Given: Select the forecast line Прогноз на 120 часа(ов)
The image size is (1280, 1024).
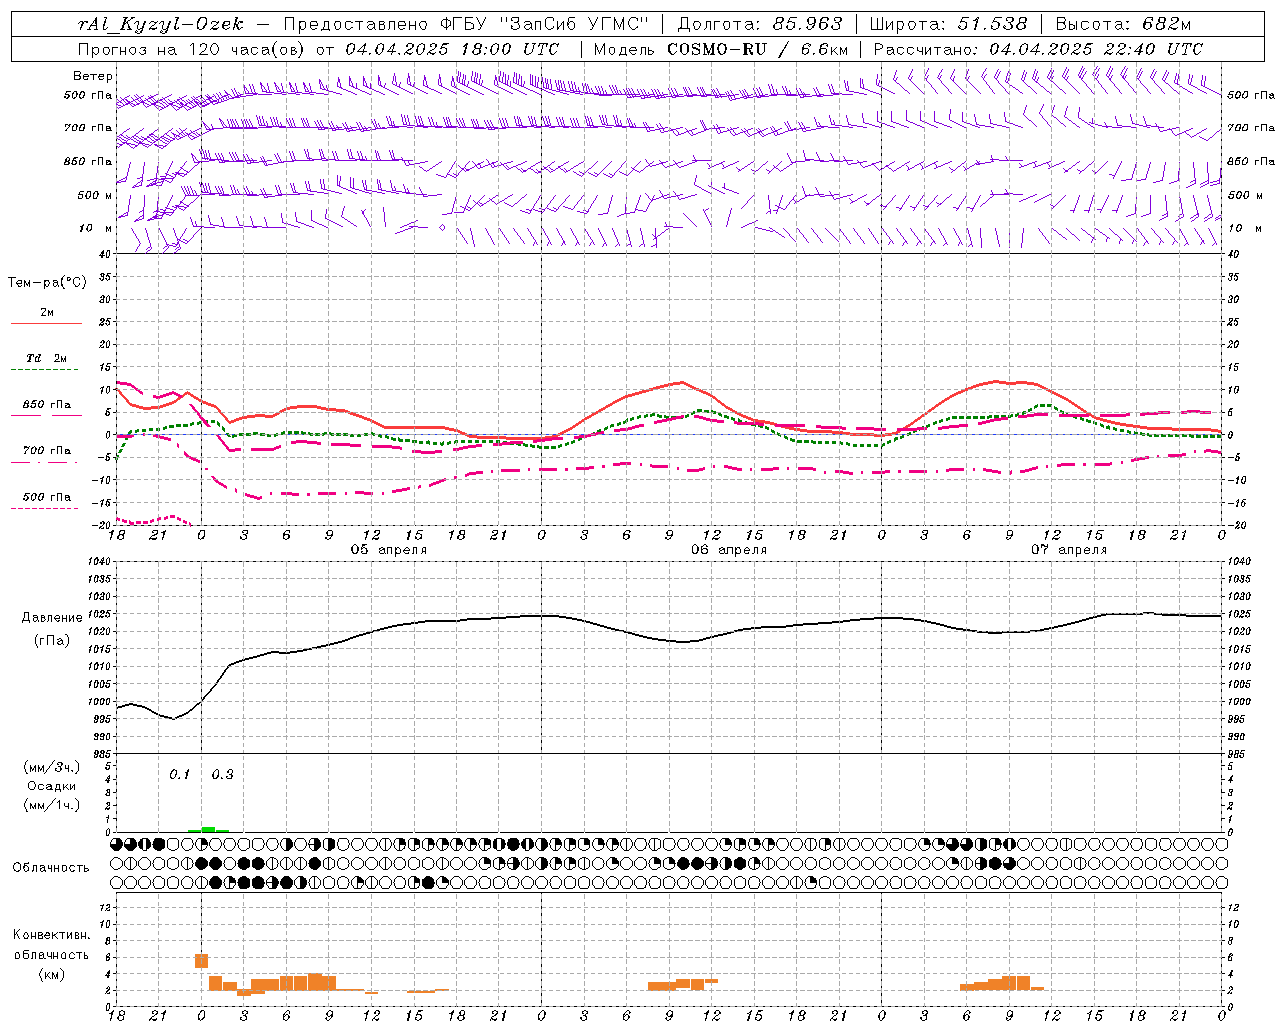Looking at the screenshot, I should pos(191,49).
